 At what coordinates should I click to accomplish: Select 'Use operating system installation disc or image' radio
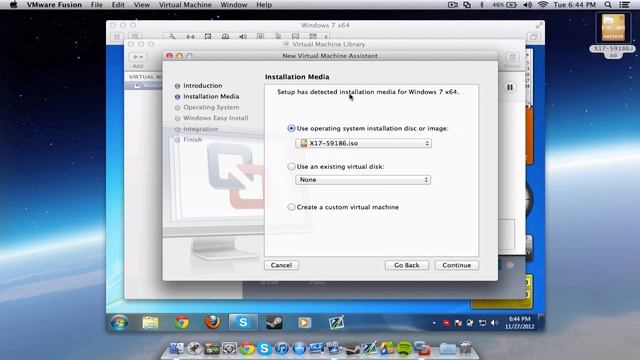tap(291, 128)
